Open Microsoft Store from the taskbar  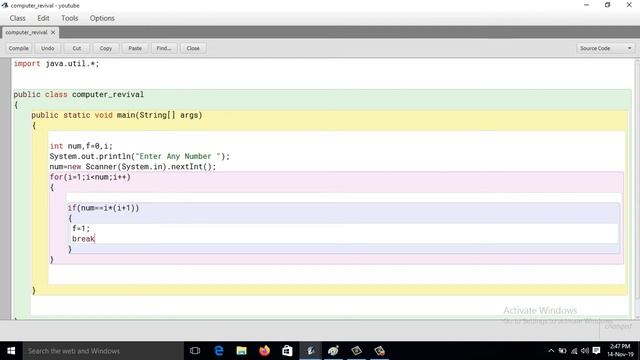pyautogui.click(x=287, y=351)
